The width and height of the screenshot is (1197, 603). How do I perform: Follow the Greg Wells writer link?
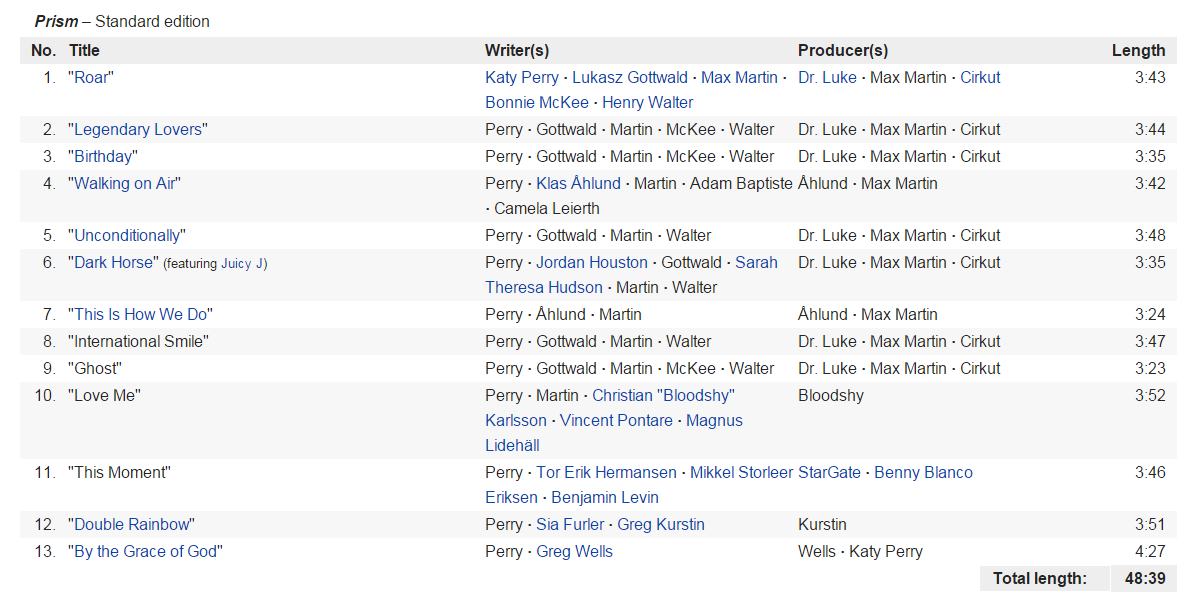574,551
